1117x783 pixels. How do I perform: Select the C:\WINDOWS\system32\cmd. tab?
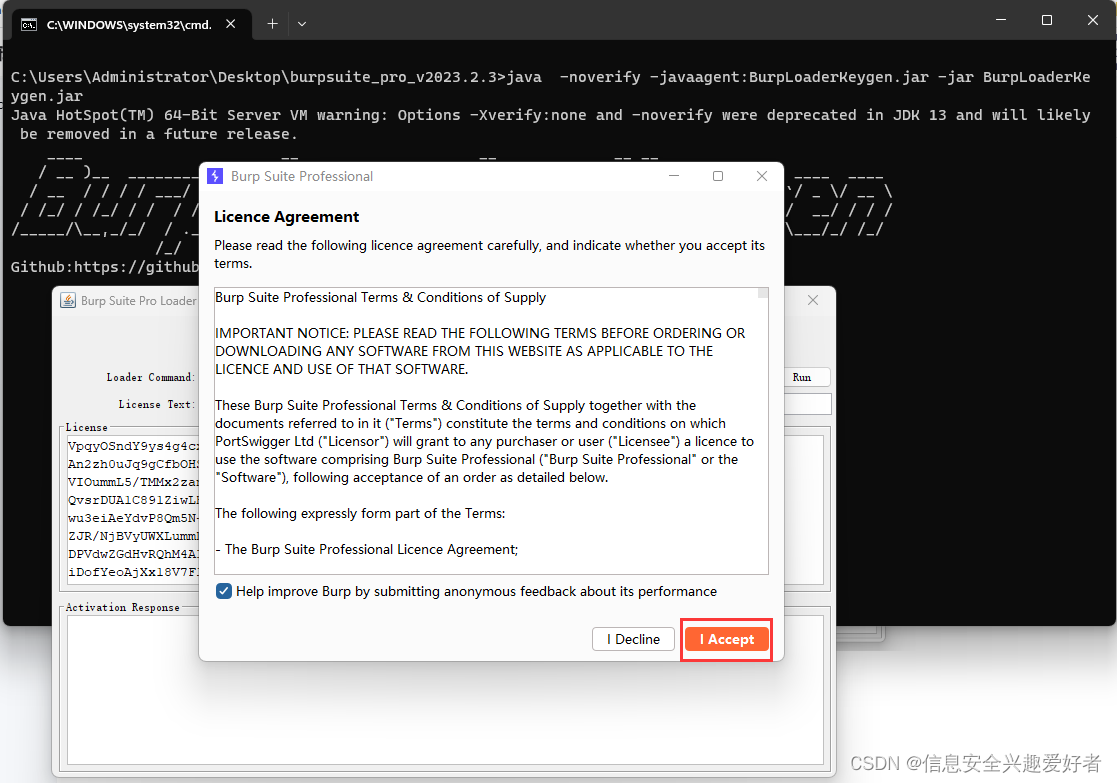coord(132,24)
